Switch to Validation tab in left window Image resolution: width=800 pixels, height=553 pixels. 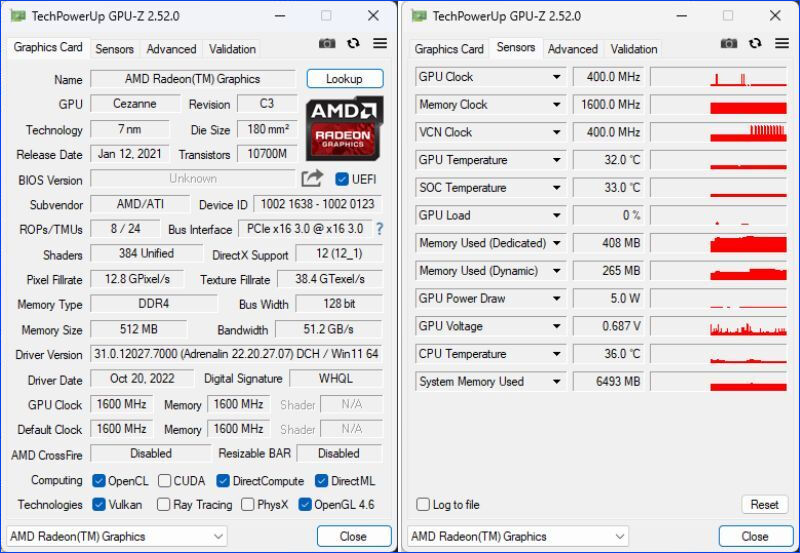tap(232, 49)
